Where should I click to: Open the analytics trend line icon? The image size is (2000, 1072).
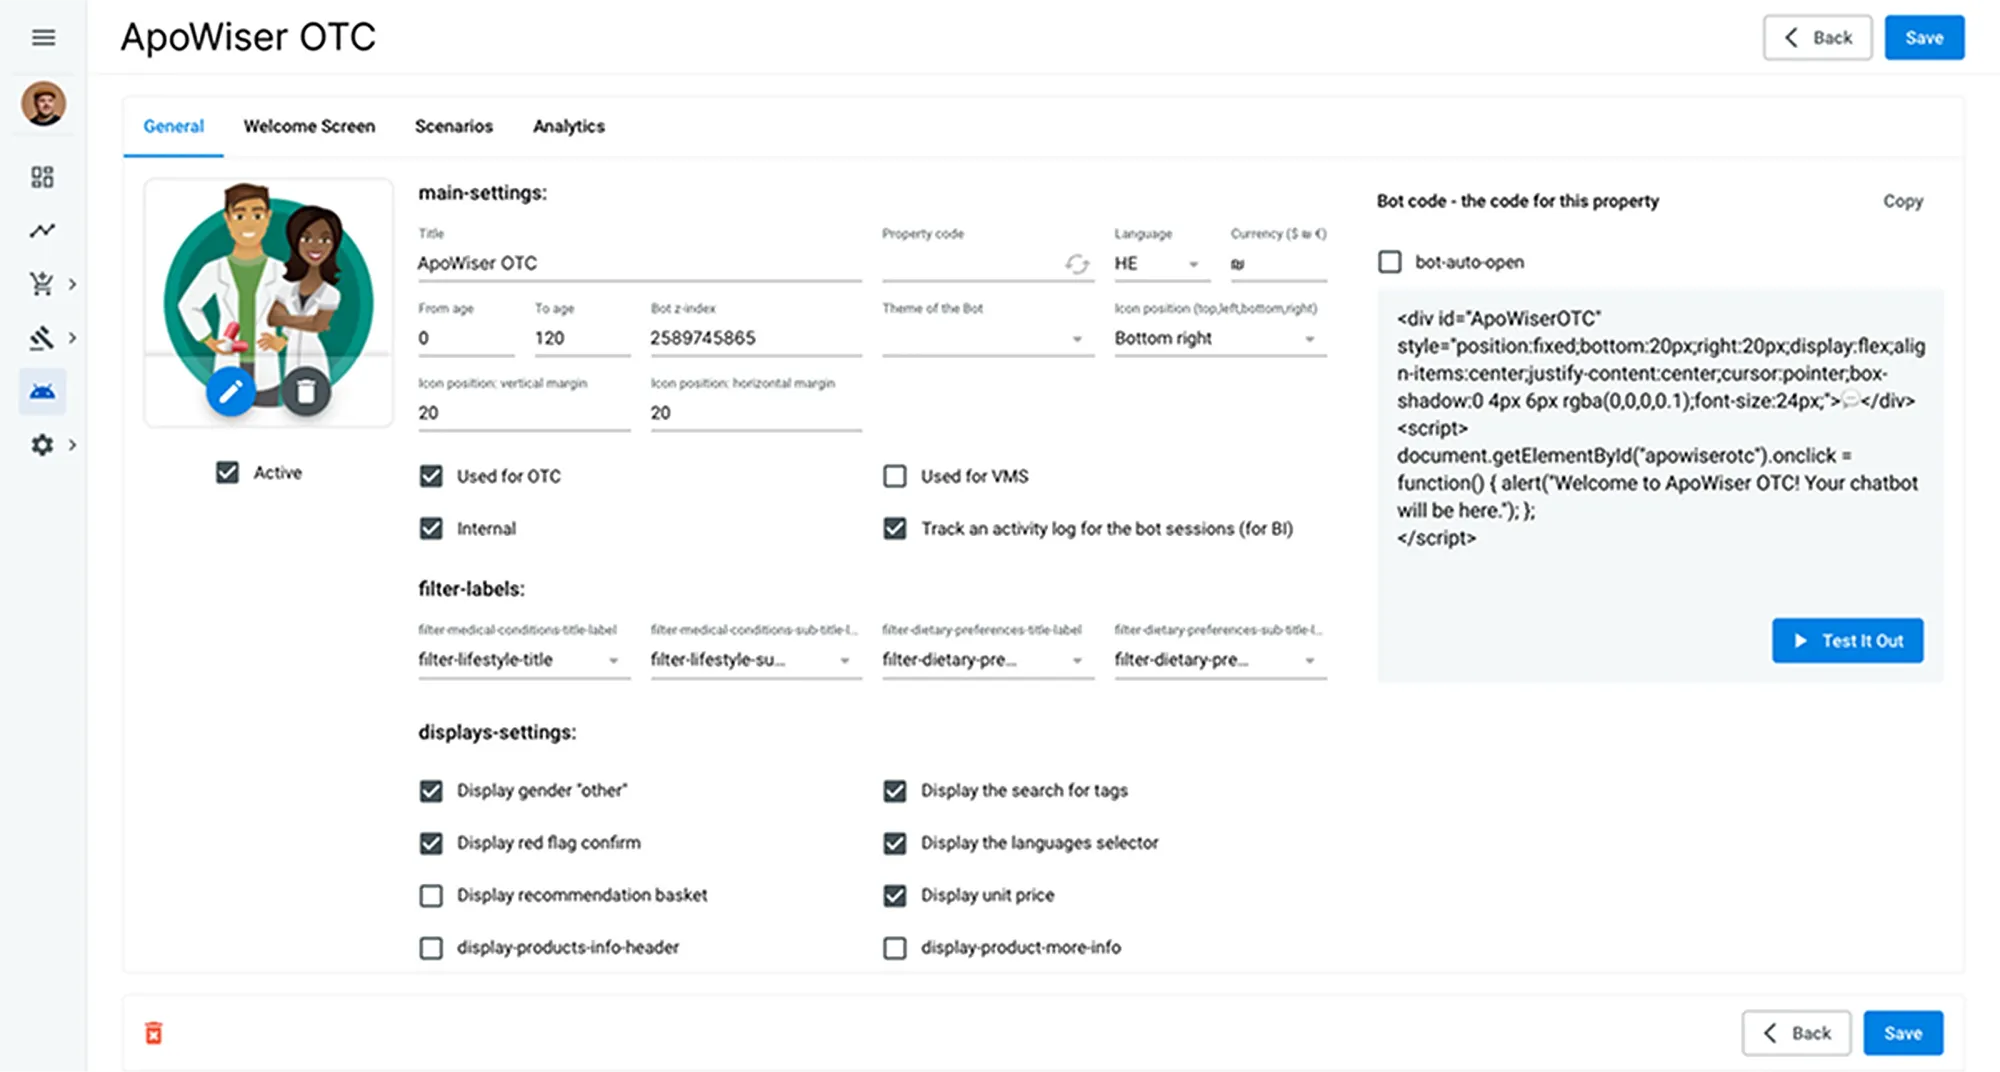click(42, 231)
